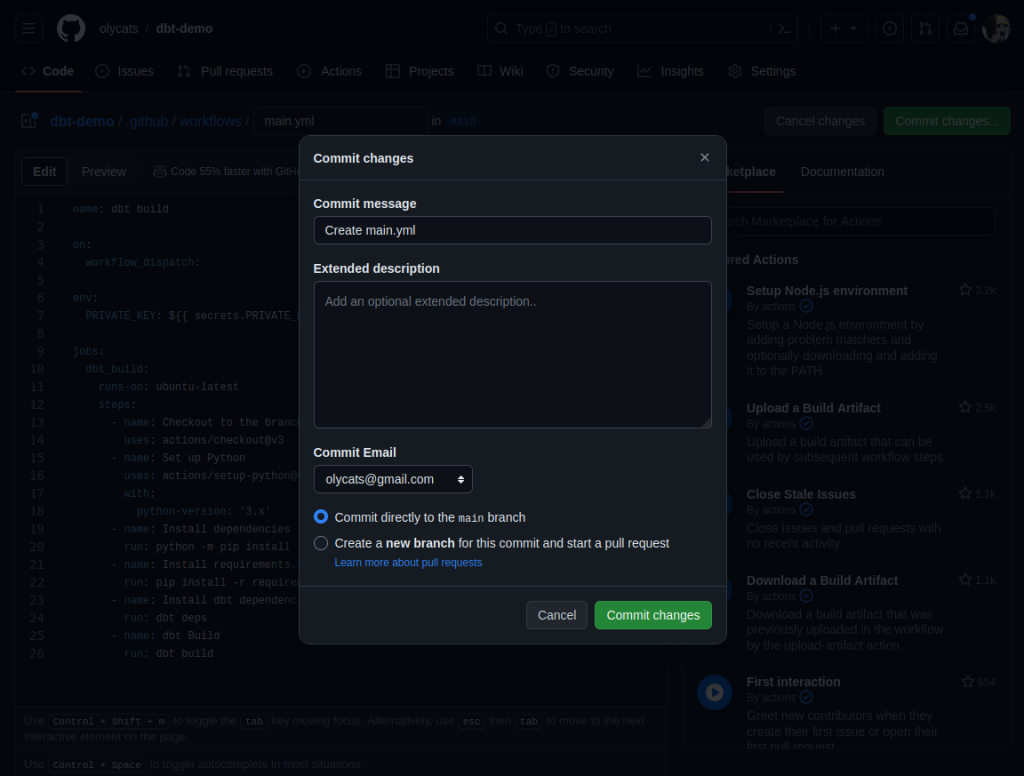Star Download a Build Artifact action
Image resolution: width=1024 pixels, height=776 pixels.
coord(965,580)
